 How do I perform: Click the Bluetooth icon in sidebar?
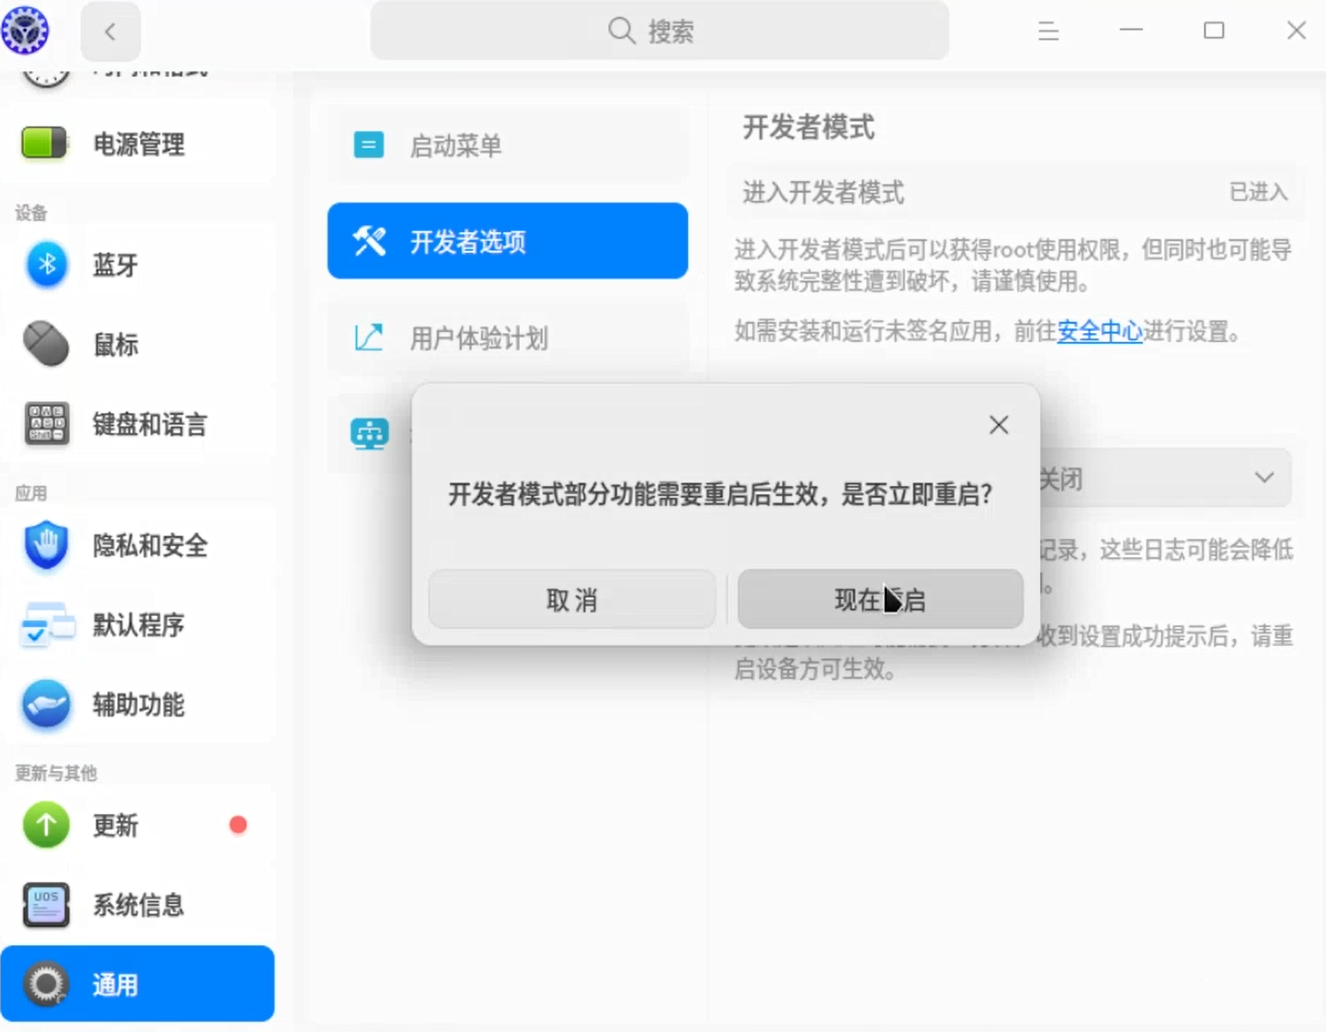(x=46, y=265)
